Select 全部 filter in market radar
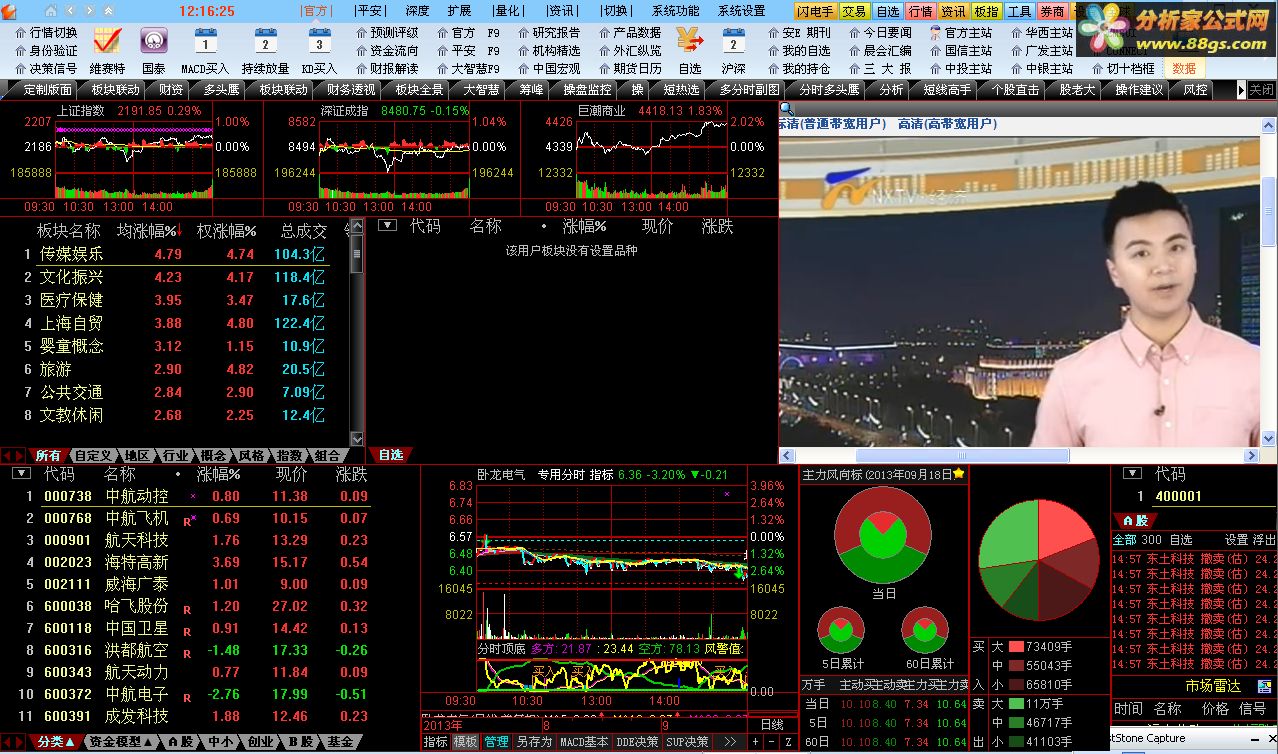This screenshot has height=754, width=1278. pyautogui.click(x=1125, y=539)
